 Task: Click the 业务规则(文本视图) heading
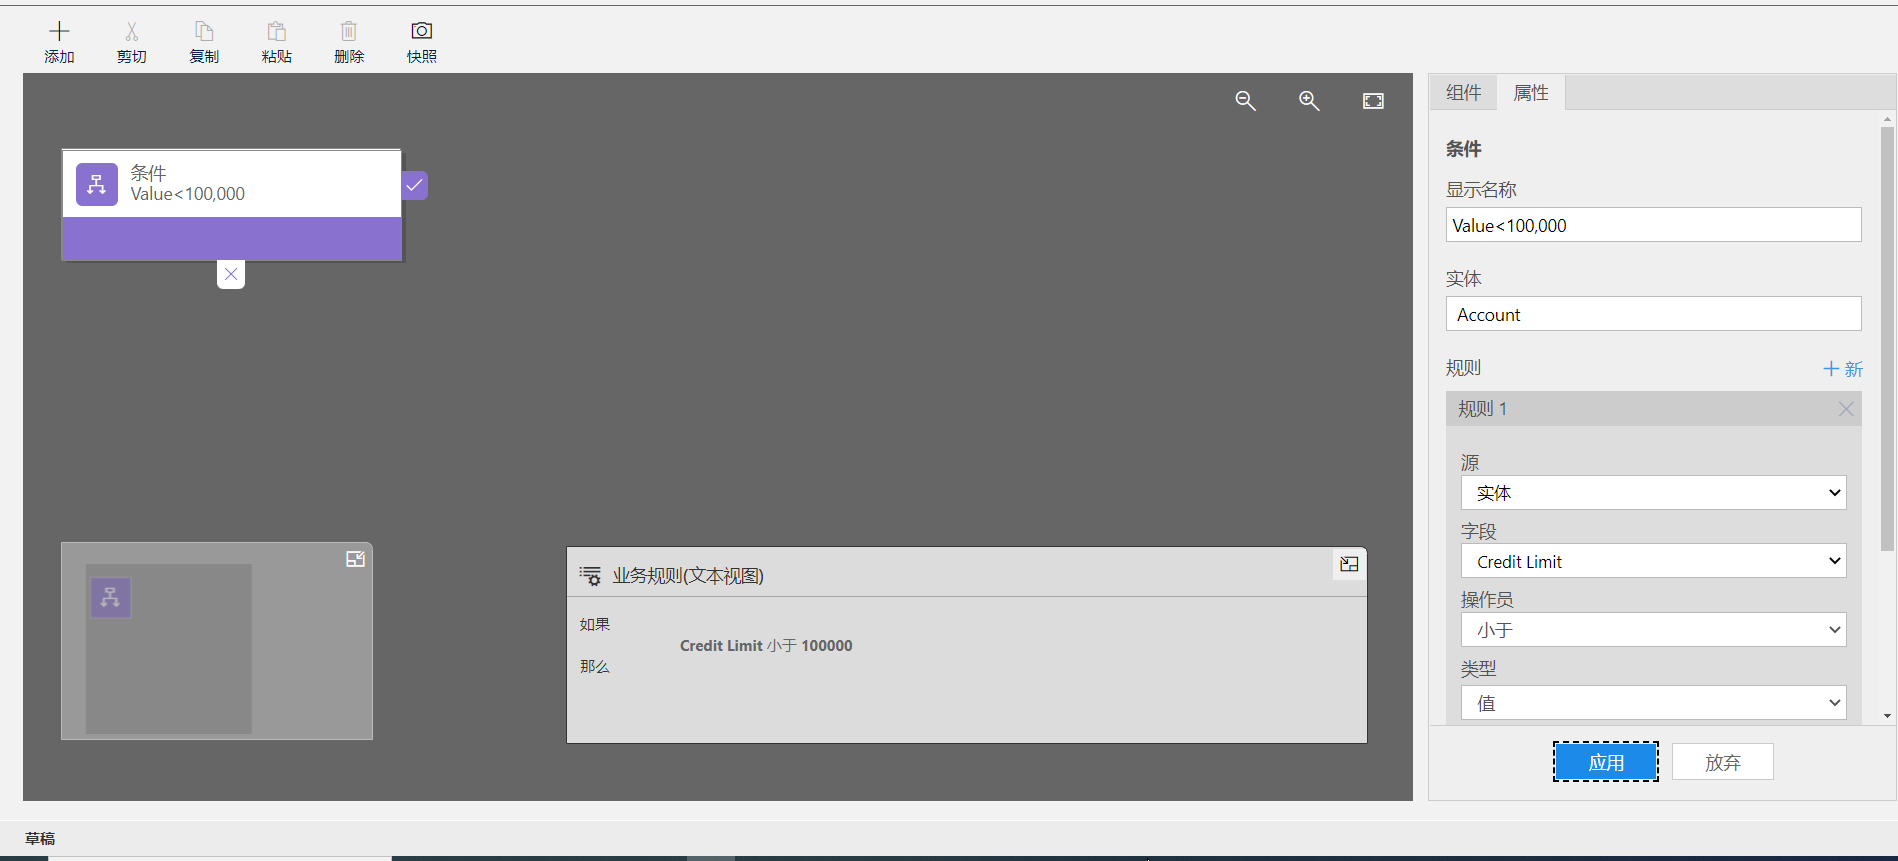[688, 576]
